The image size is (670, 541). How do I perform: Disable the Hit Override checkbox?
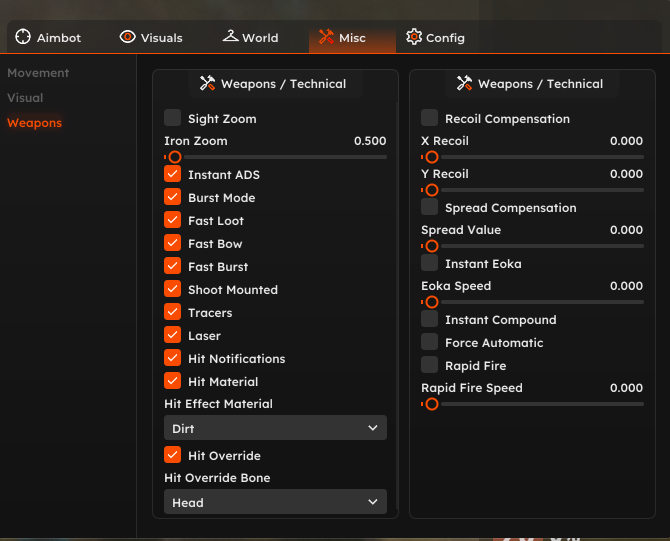coord(173,455)
